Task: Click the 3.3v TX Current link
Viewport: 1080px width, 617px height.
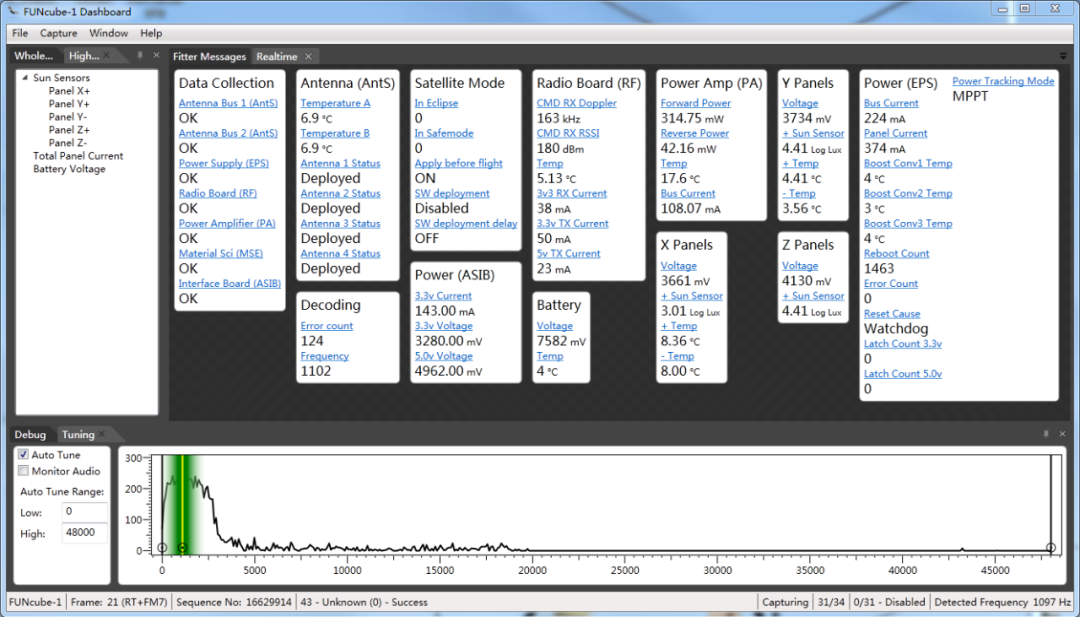Action: (572, 224)
